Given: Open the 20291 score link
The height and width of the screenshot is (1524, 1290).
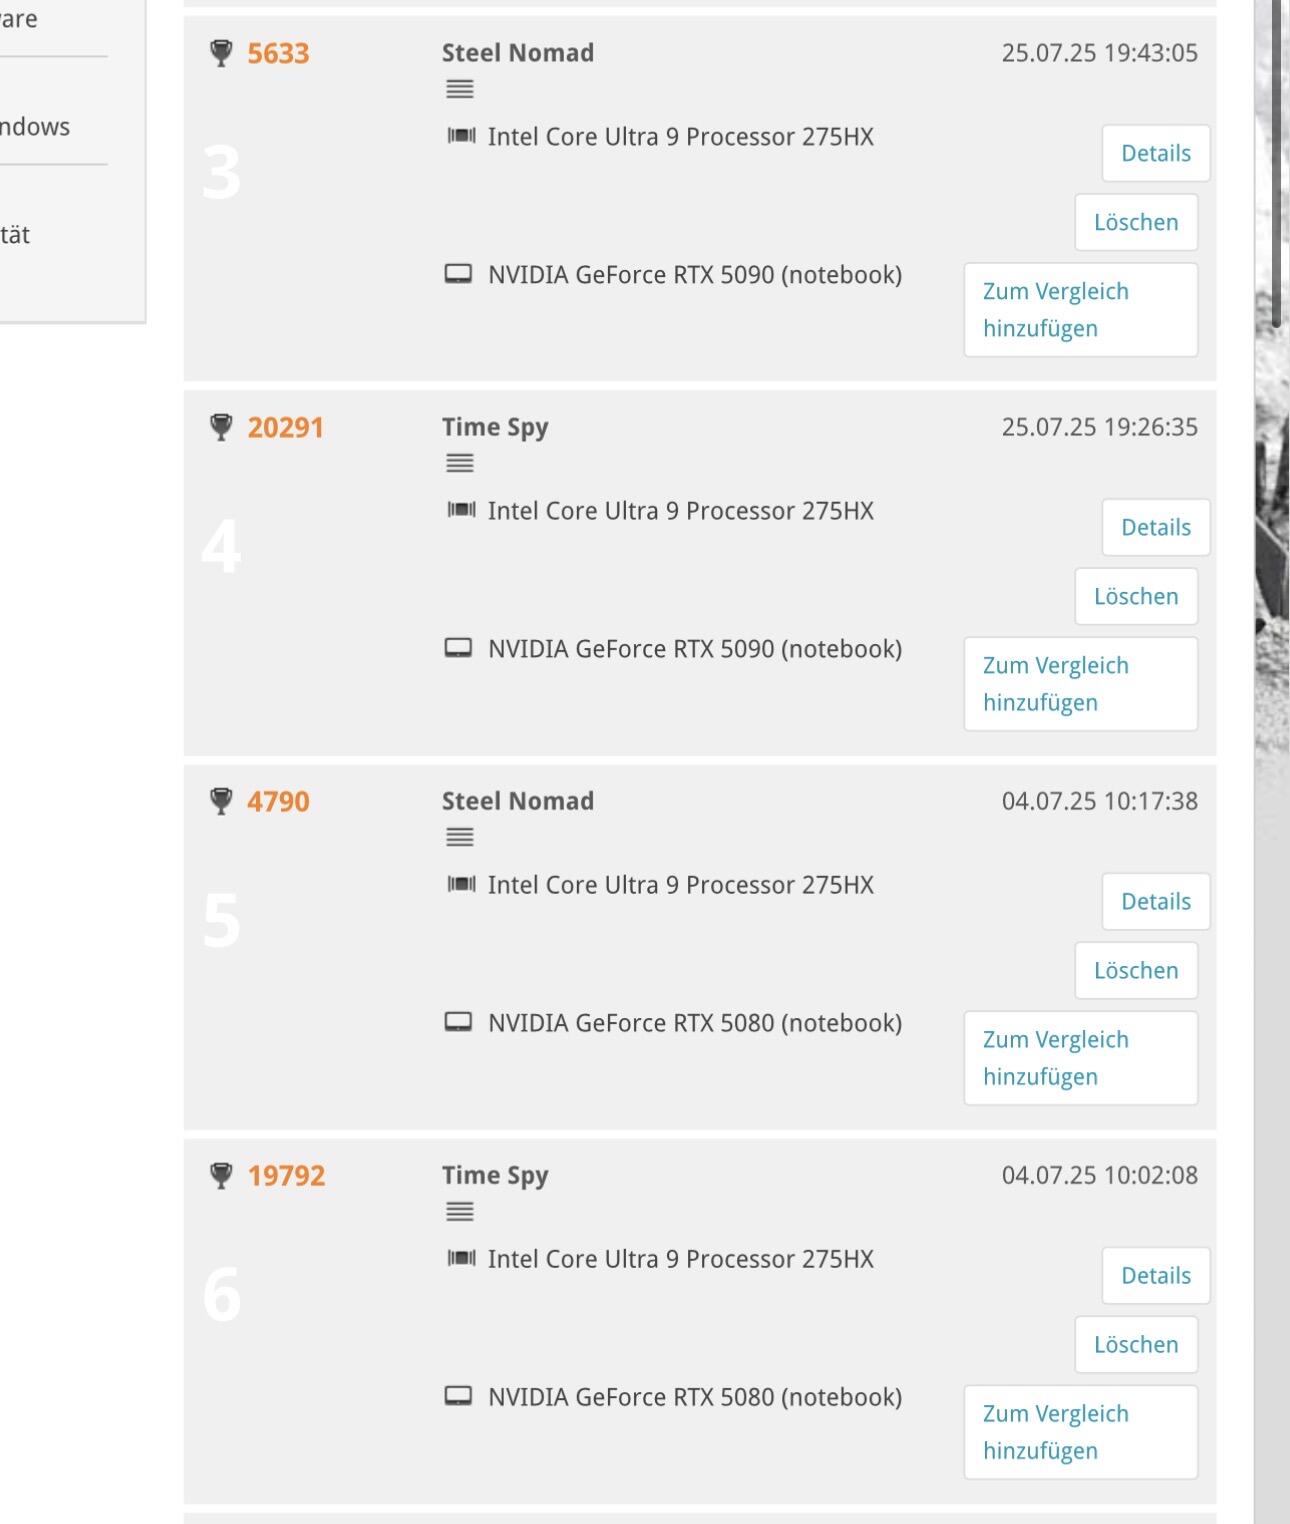Looking at the screenshot, I should pyautogui.click(x=286, y=427).
